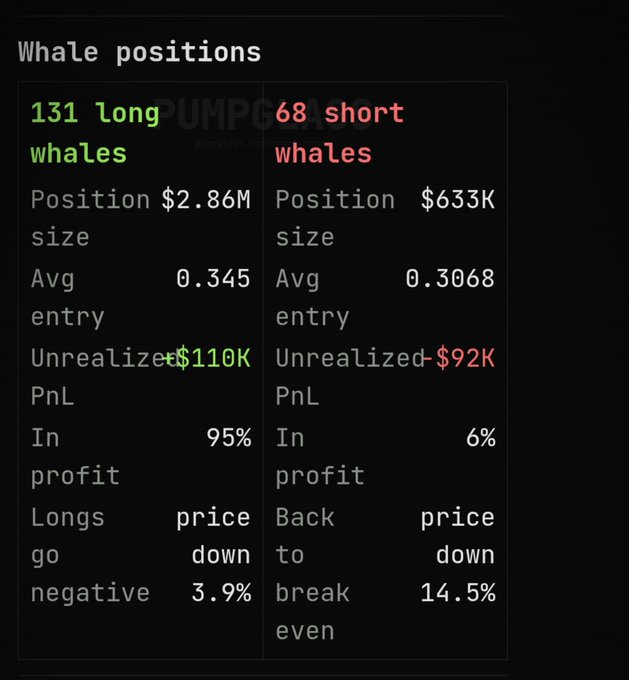Click the short whales Unrealized PnL label
The height and width of the screenshot is (680, 629).
350,377
